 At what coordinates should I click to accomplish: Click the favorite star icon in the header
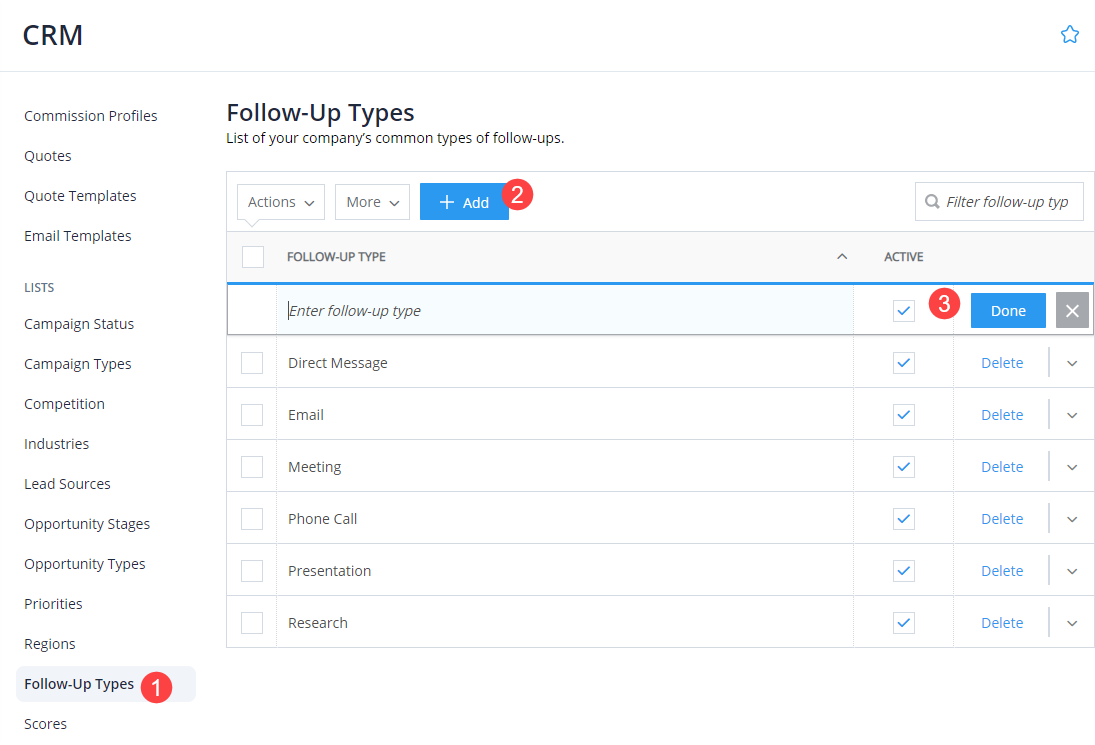coord(1070,33)
